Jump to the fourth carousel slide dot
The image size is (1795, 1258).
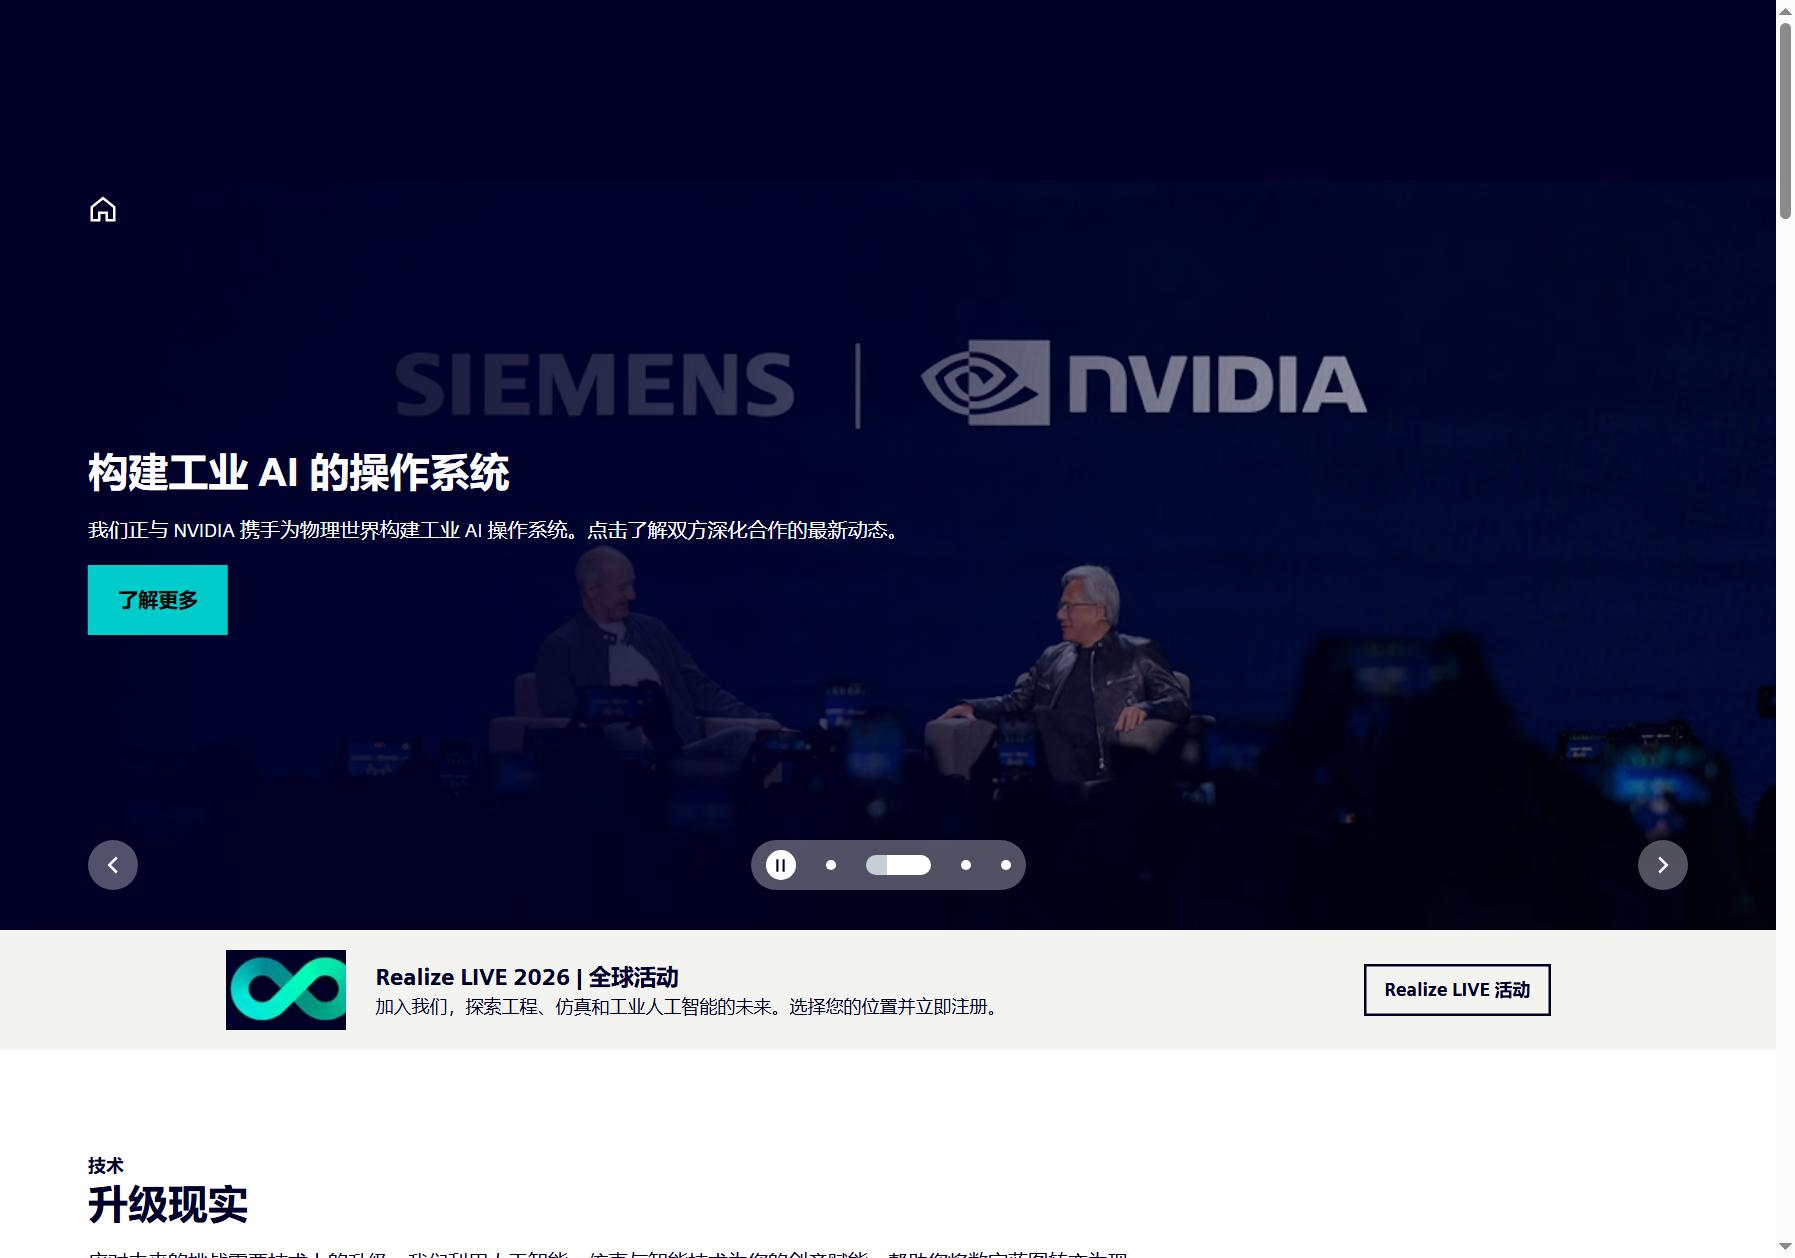click(1006, 865)
